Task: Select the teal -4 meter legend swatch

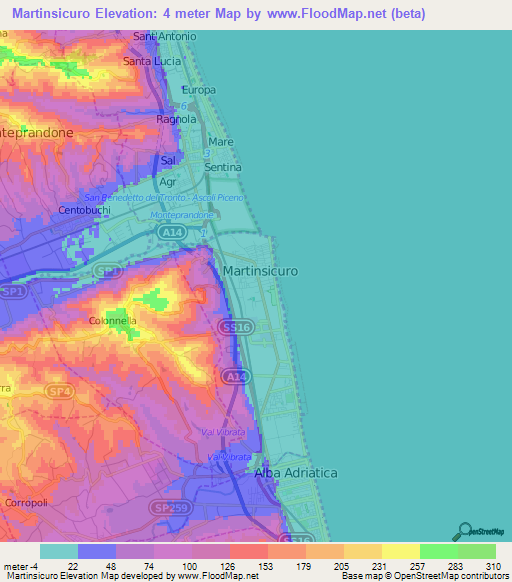Action: pos(59,551)
